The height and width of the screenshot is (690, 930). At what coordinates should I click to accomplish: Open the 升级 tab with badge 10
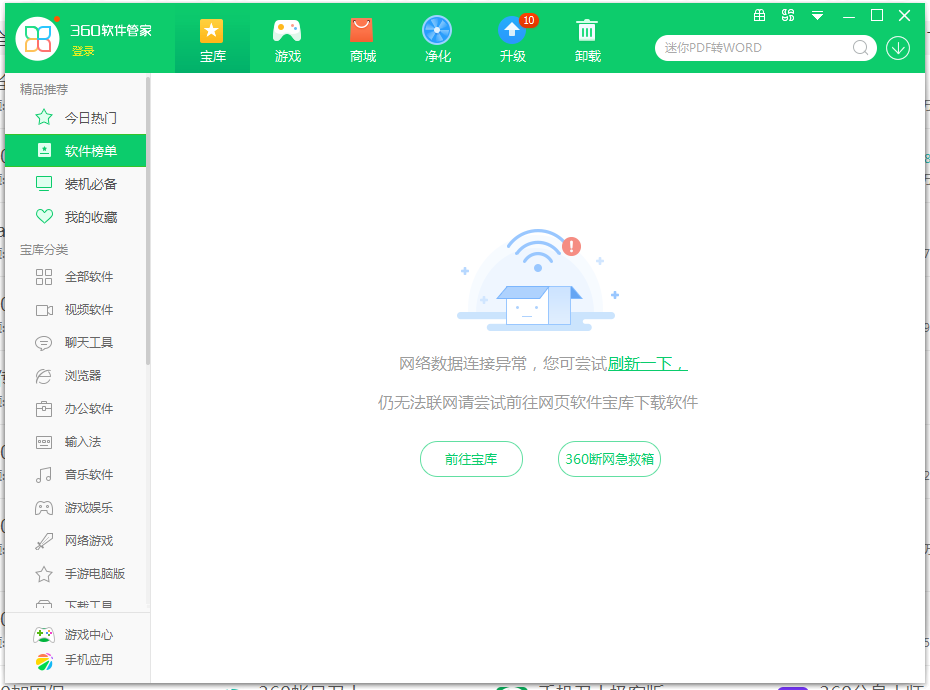point(512,39)
